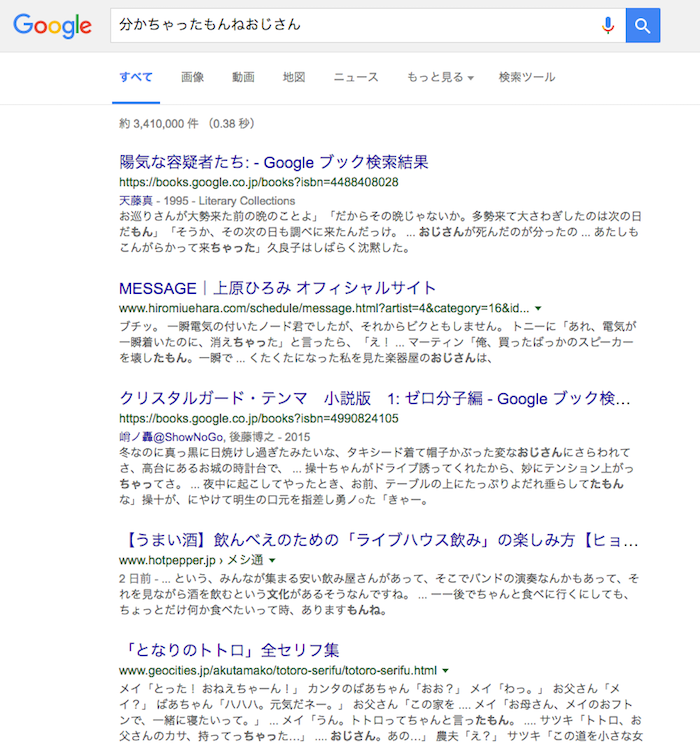700x743 pixels.
Task: Expand dropdown arrow beside hotpepper.jp URL
Action: pyautogui.click(x=272, y=561)
